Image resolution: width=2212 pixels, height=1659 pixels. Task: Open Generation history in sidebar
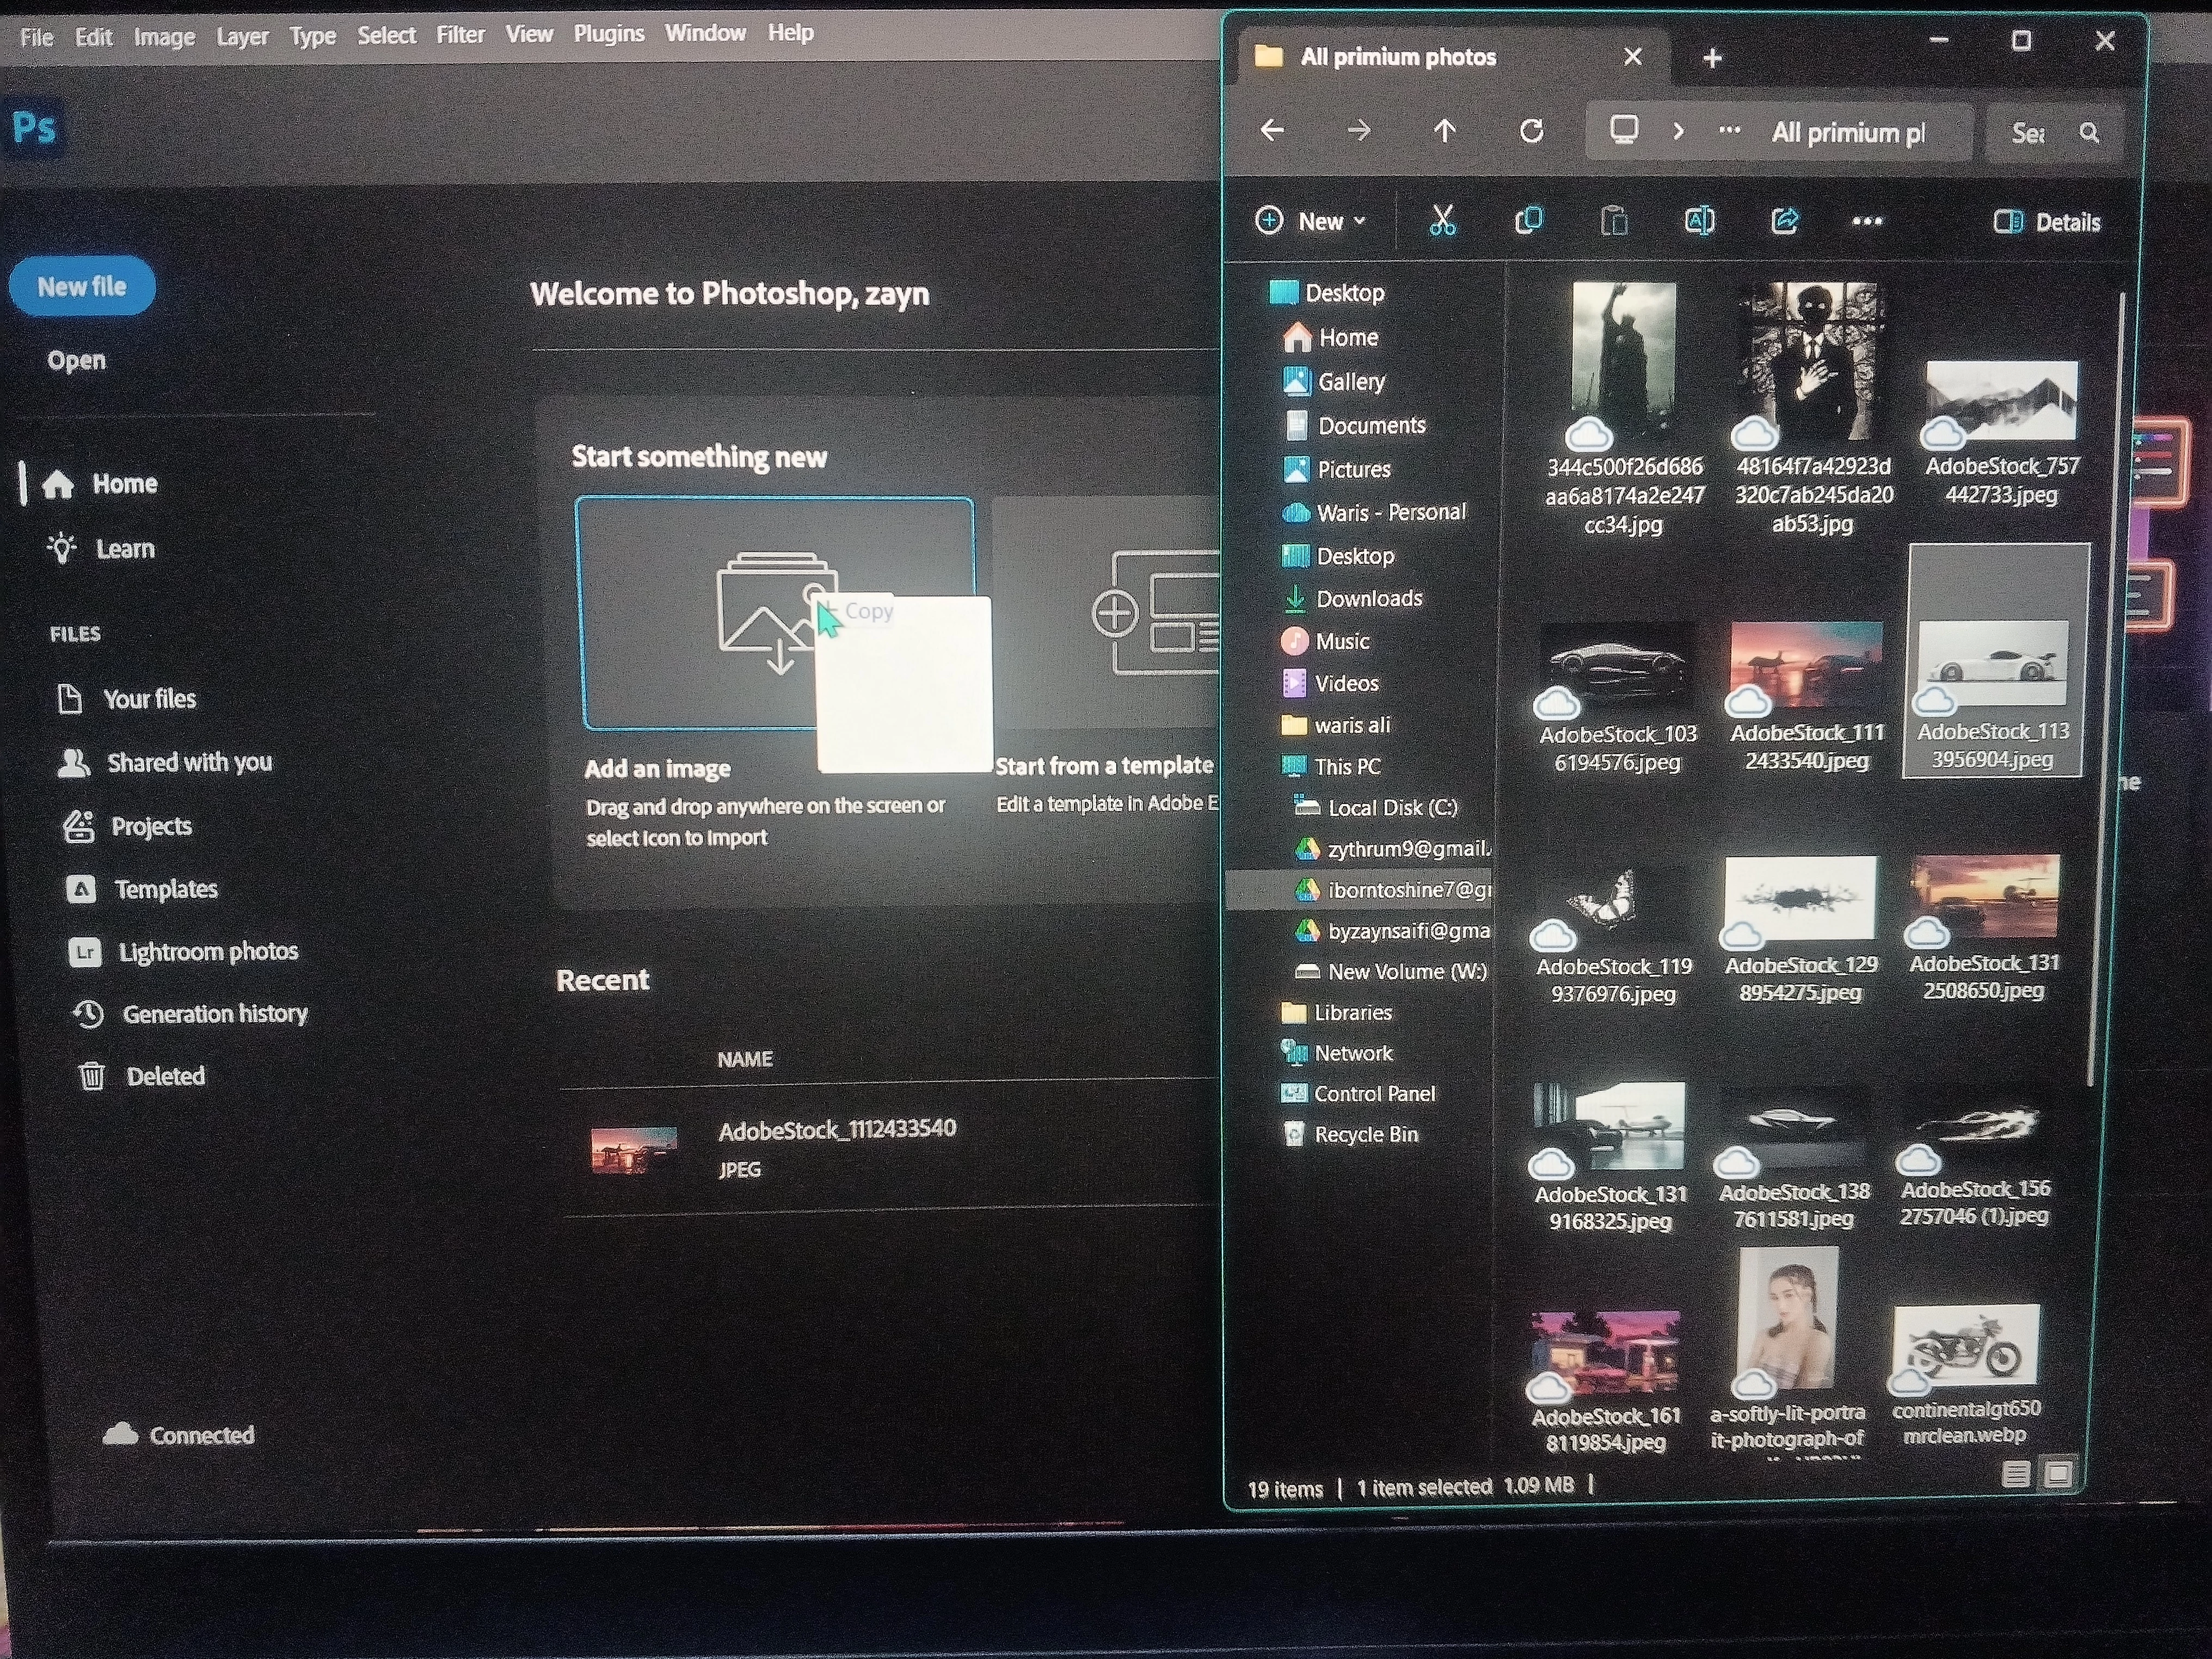coord(214,1014)
